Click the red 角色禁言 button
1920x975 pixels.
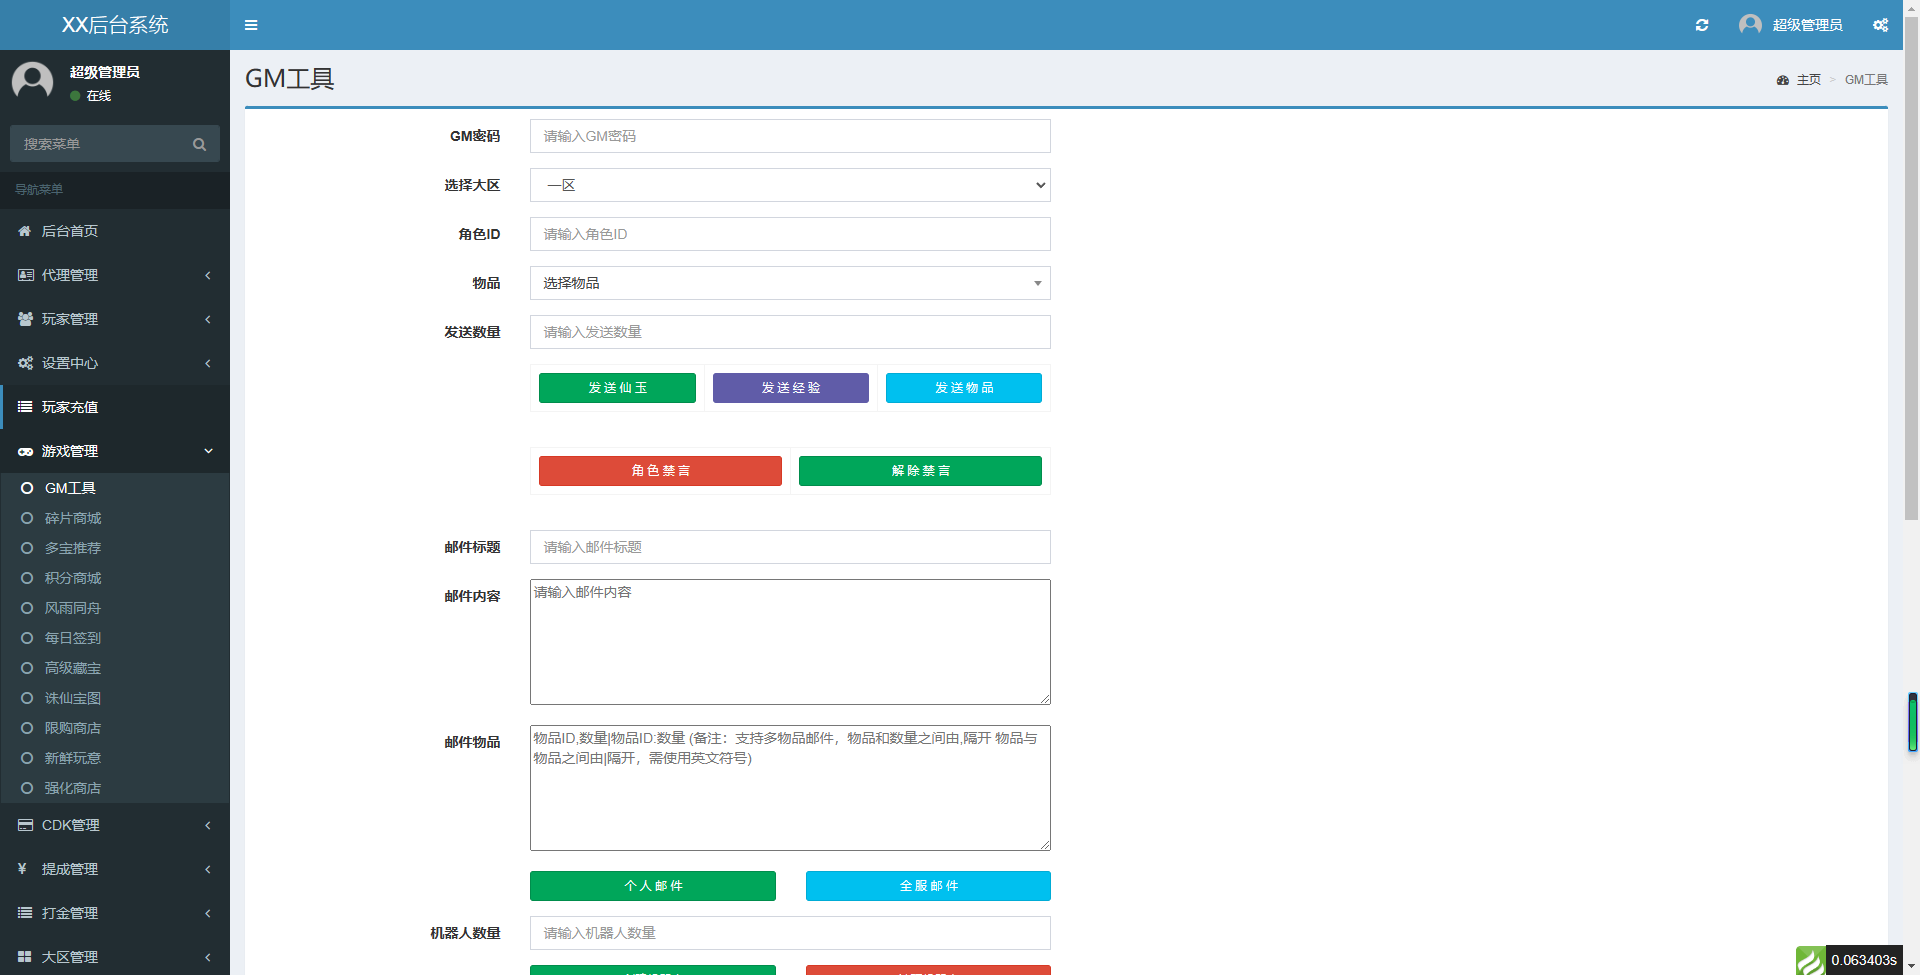coord(660,471)
